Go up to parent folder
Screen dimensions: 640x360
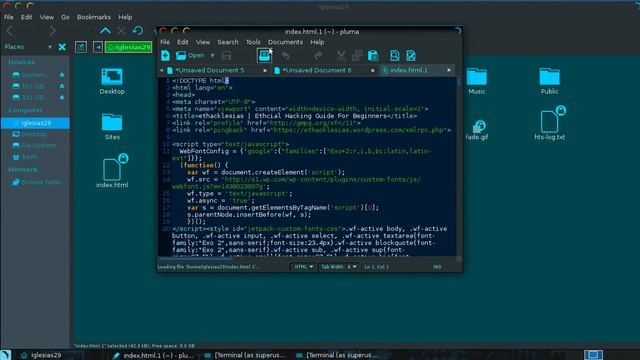(105, 31)
